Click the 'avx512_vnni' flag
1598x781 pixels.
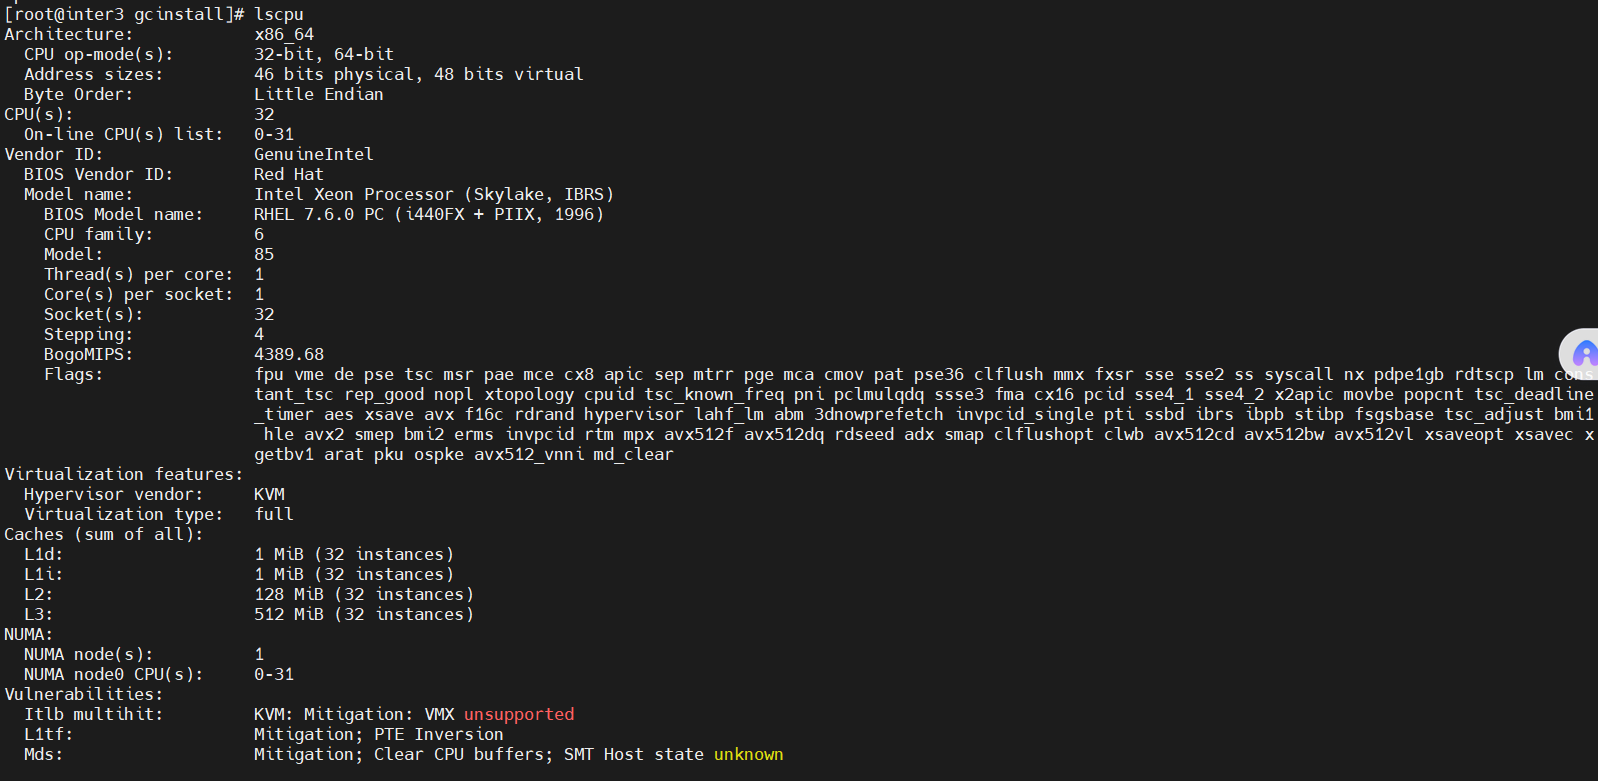529,454
